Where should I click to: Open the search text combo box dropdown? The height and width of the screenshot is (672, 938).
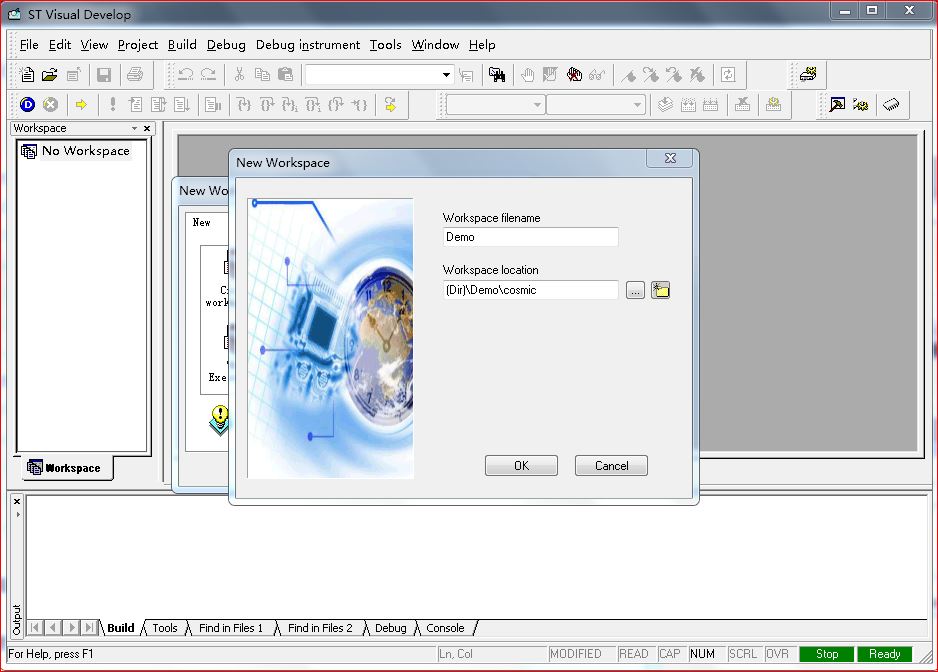click(x=446, y=75)
